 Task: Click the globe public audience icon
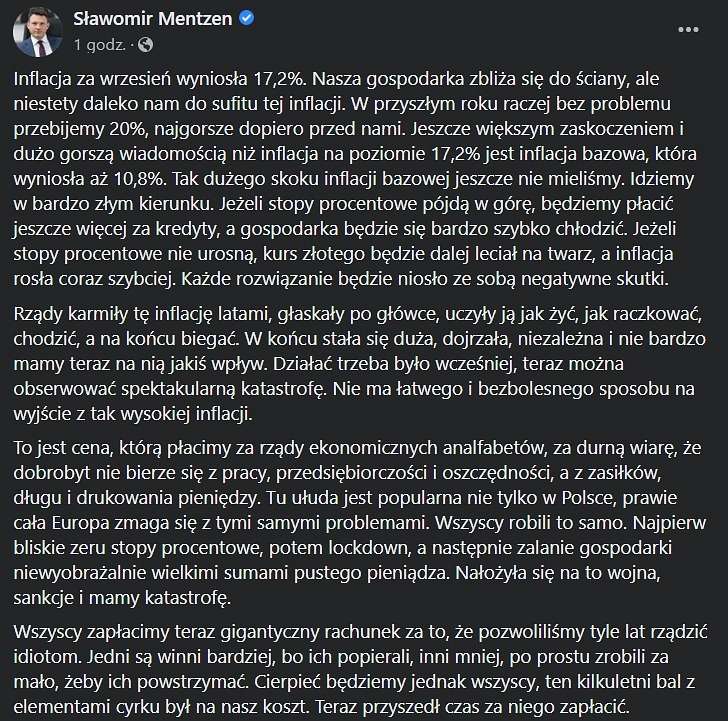pos(145,45)
